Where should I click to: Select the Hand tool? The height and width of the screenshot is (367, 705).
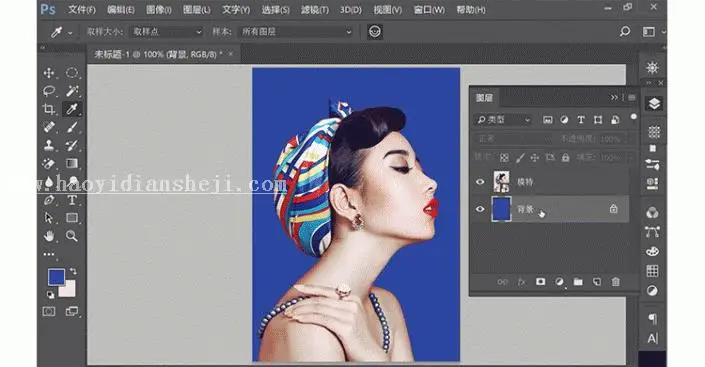pyautogui.click(x=49, y=236)
